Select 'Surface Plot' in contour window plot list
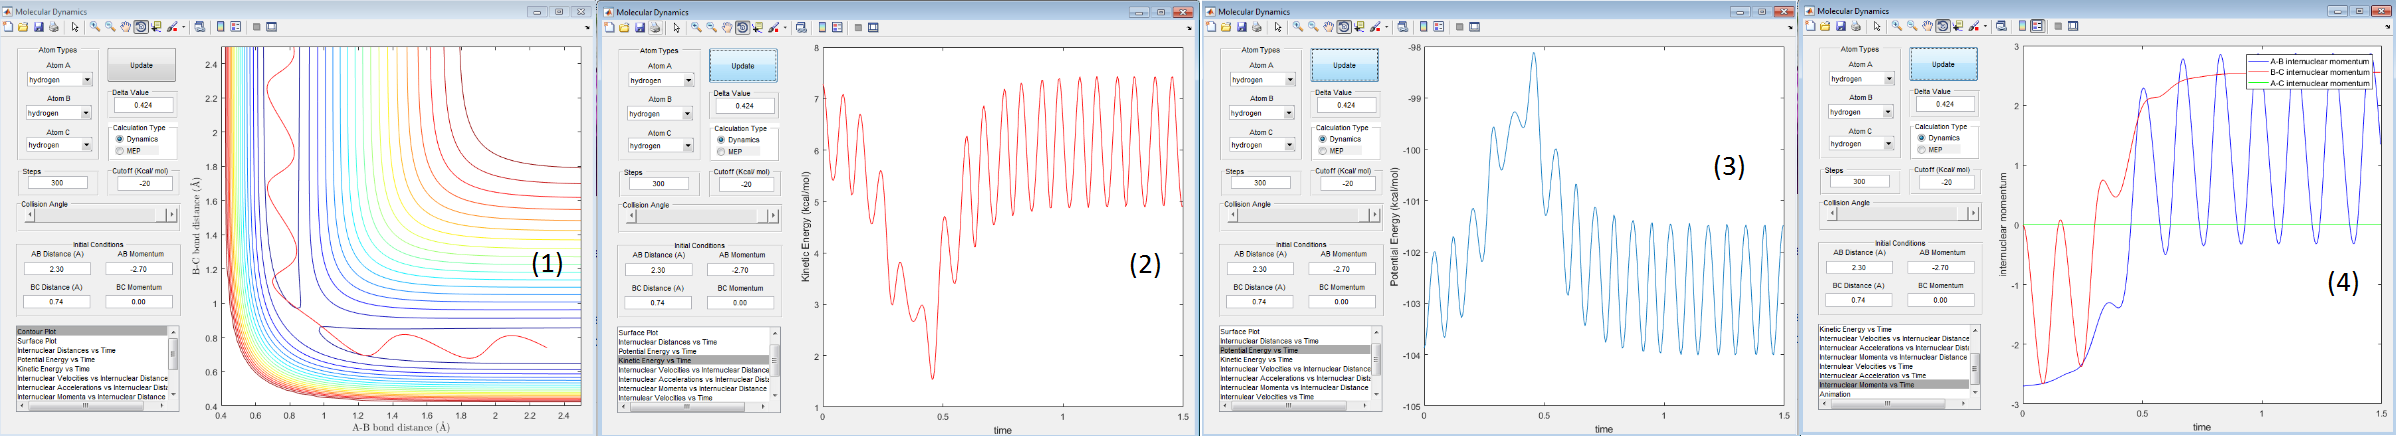Image resolution: width=2396 pixels, height=436 pixels. (37, 341)
